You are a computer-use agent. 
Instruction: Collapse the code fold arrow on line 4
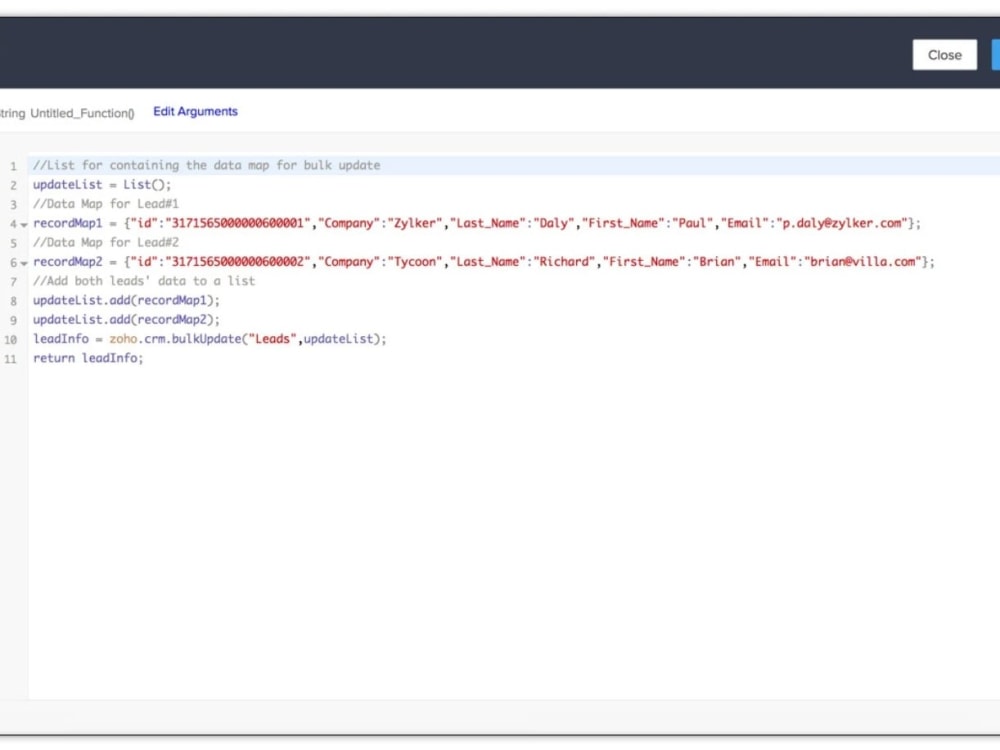(23, 223)
